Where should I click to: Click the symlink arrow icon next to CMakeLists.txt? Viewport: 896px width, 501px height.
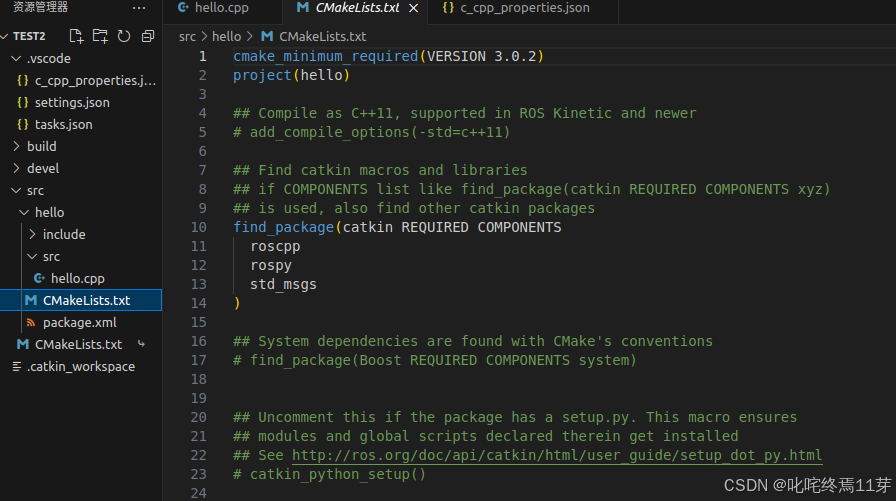pos(141,344)
